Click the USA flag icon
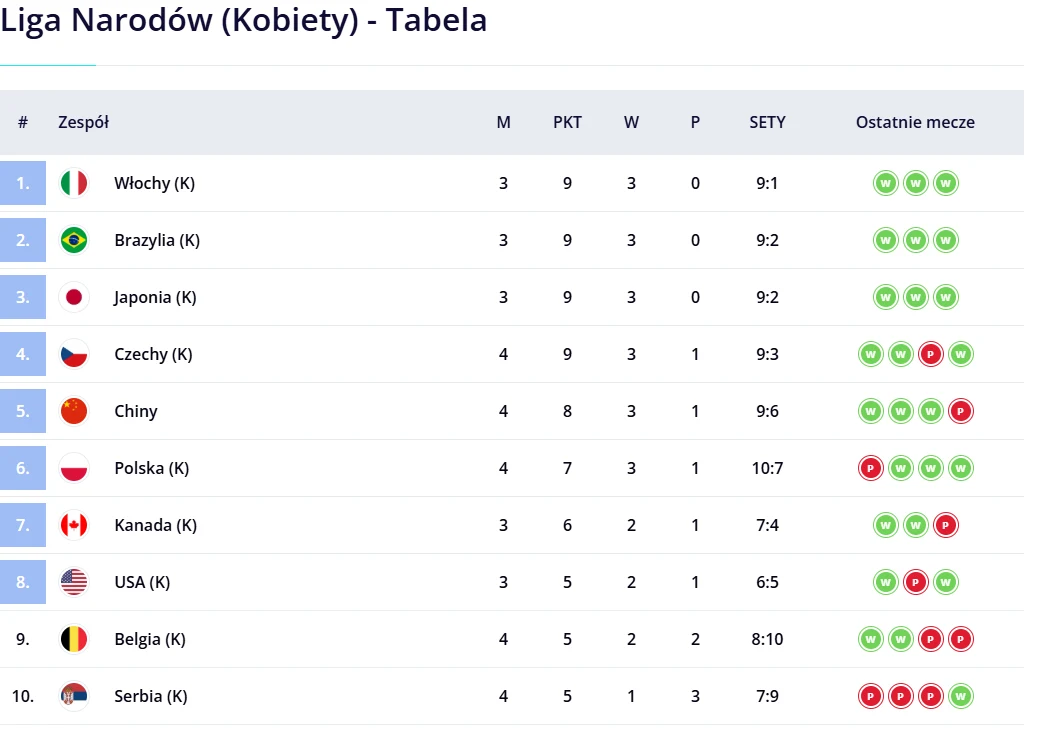Viewport: 1037px width, 733px height. (74, 582)
